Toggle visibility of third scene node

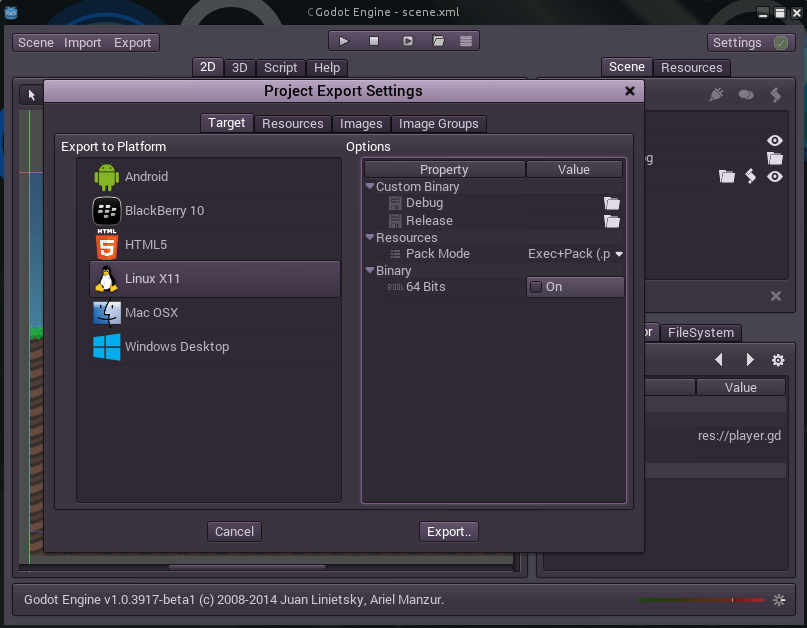click(775, 177)
